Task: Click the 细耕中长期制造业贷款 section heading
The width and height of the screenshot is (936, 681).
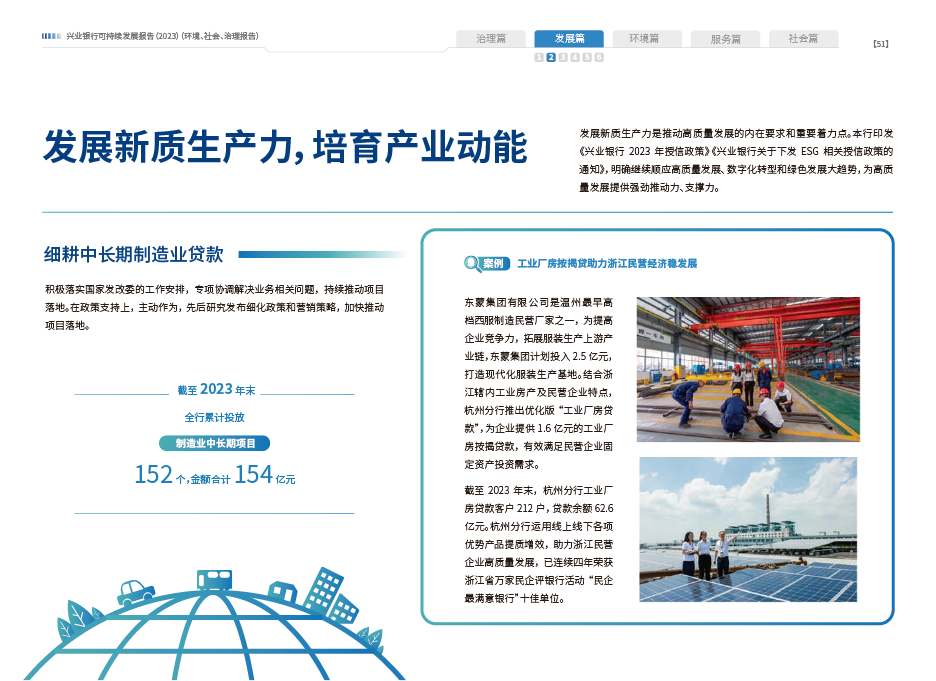Action: coord(133,254)
